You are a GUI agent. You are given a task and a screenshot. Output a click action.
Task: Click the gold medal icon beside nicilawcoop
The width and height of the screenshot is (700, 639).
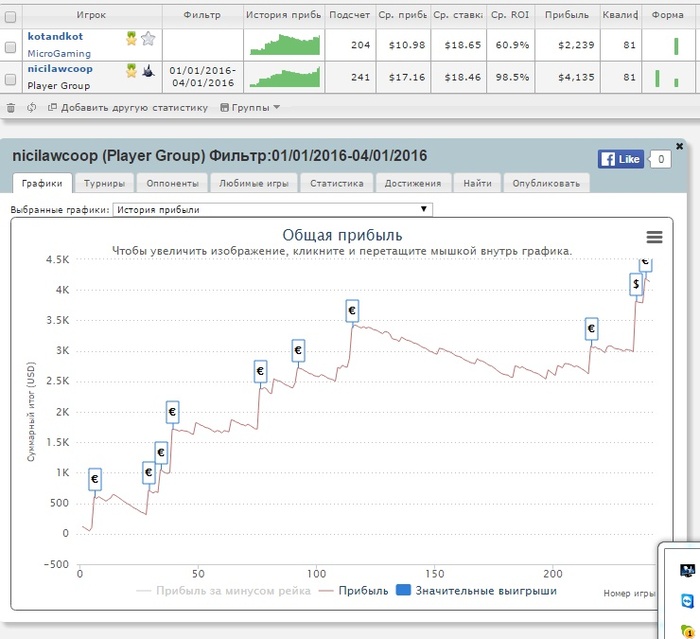[x=131, y=71]
